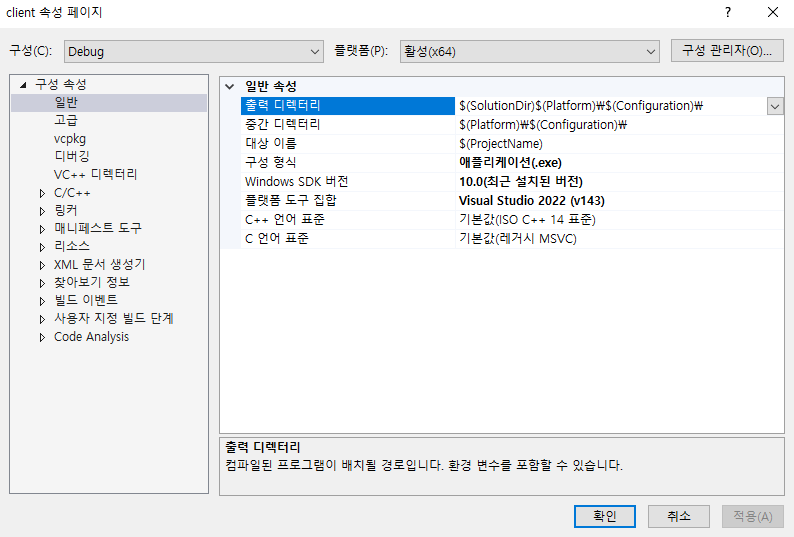Click the 기본값(레거시 MSVC) value
Viewport: 794px width, 537px height.
tap(518, 239)
